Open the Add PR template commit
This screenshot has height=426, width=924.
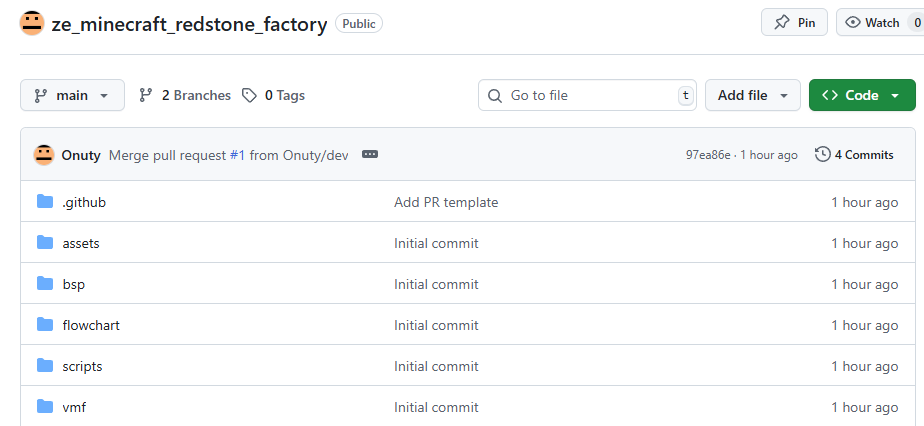click(446, 202)
